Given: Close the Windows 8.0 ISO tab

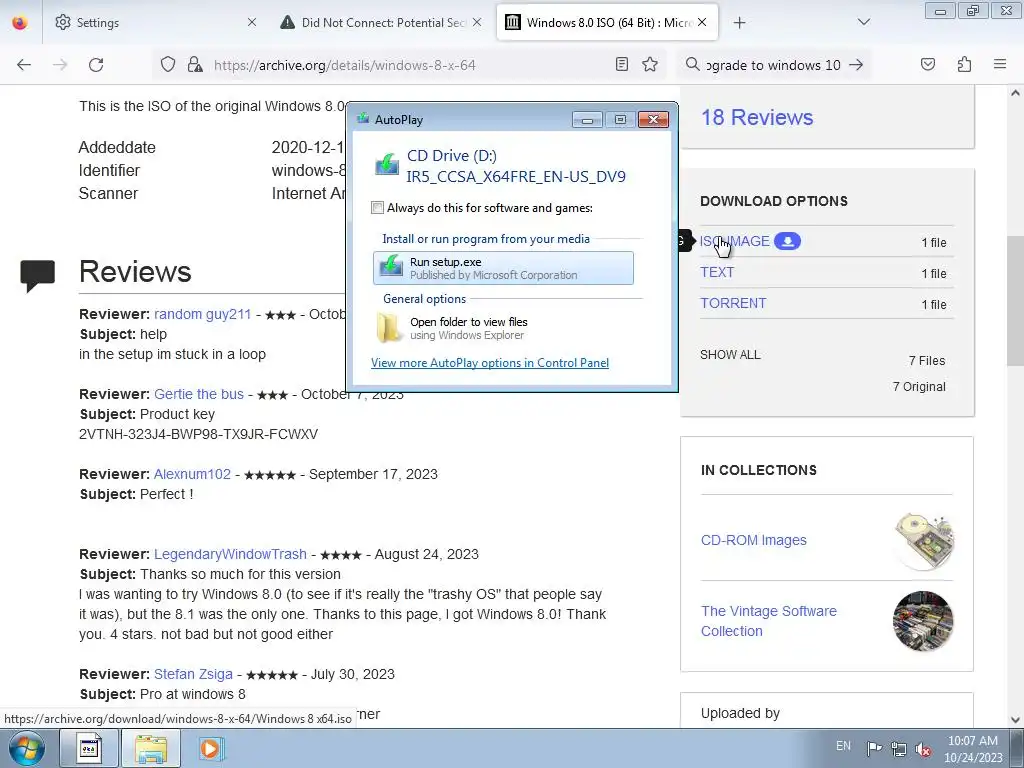Looking at the screenshot, I should [702, 22].
